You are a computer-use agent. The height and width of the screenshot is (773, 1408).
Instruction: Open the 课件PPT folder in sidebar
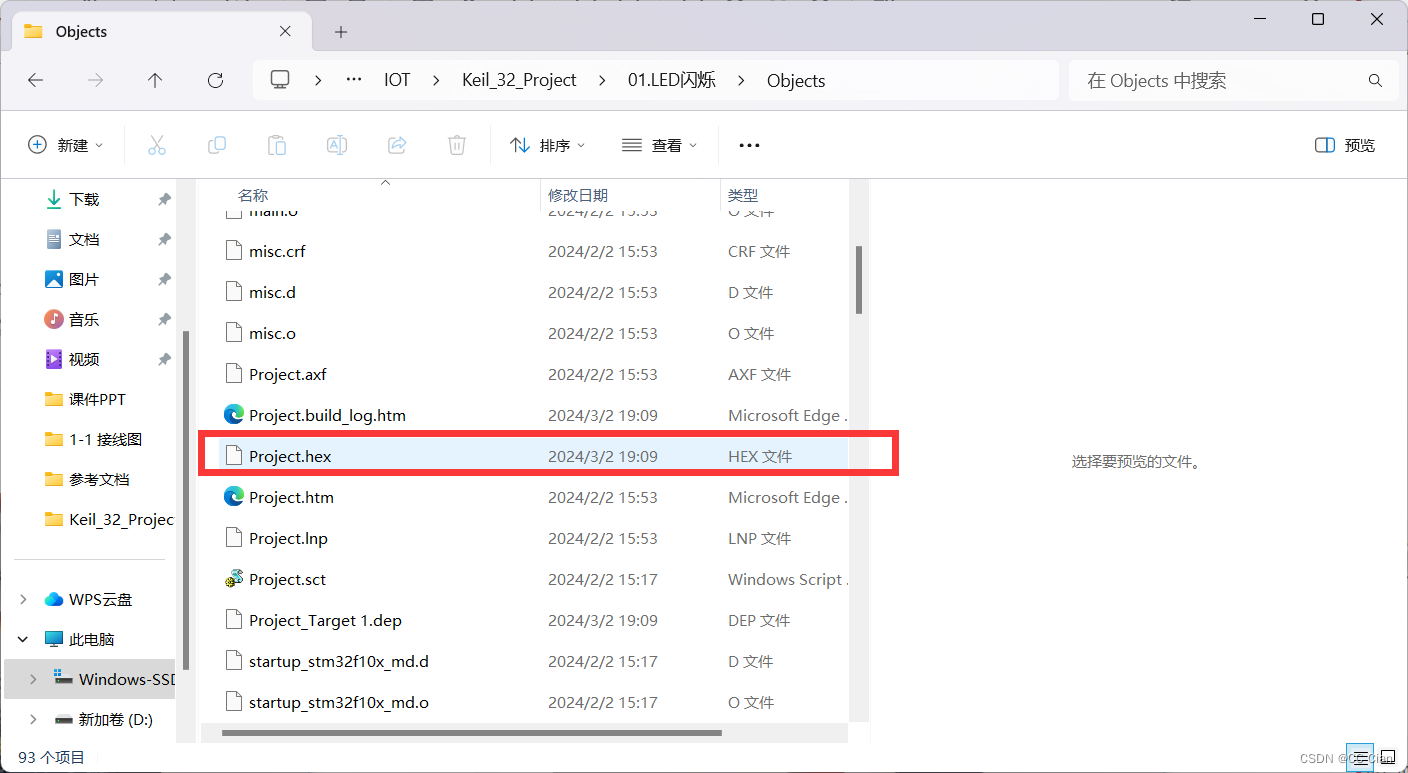click(x=95, y=399)
